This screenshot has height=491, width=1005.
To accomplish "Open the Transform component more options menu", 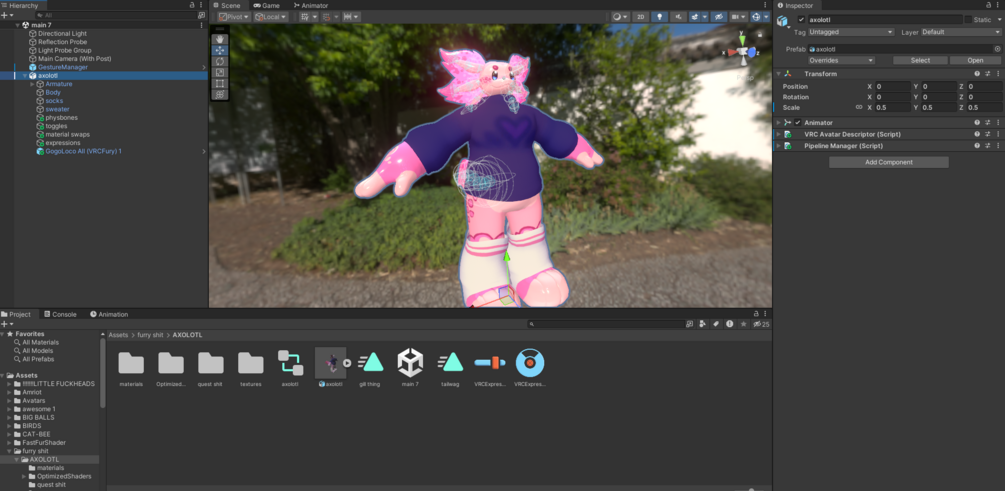I will click(x=998, y=74).
